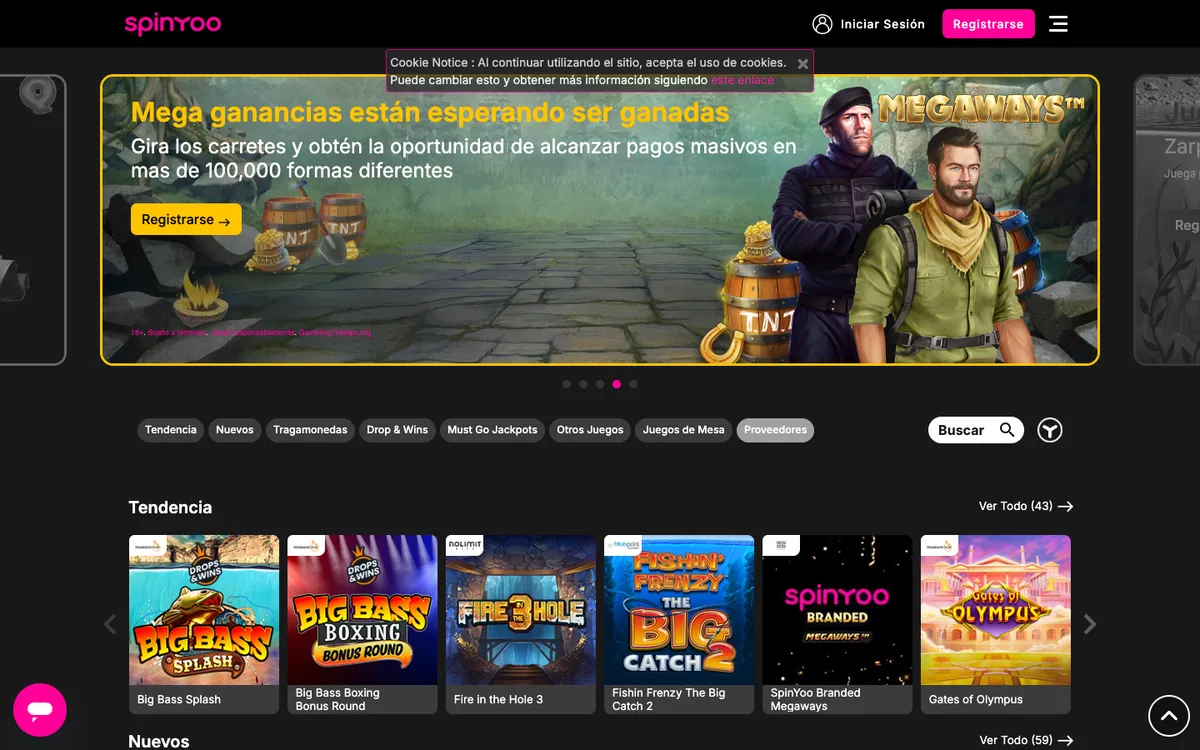Select the Drop & Wins tab
This screenshot has height=750, width=1200.
pyautogui.click(x=397, y=430)
